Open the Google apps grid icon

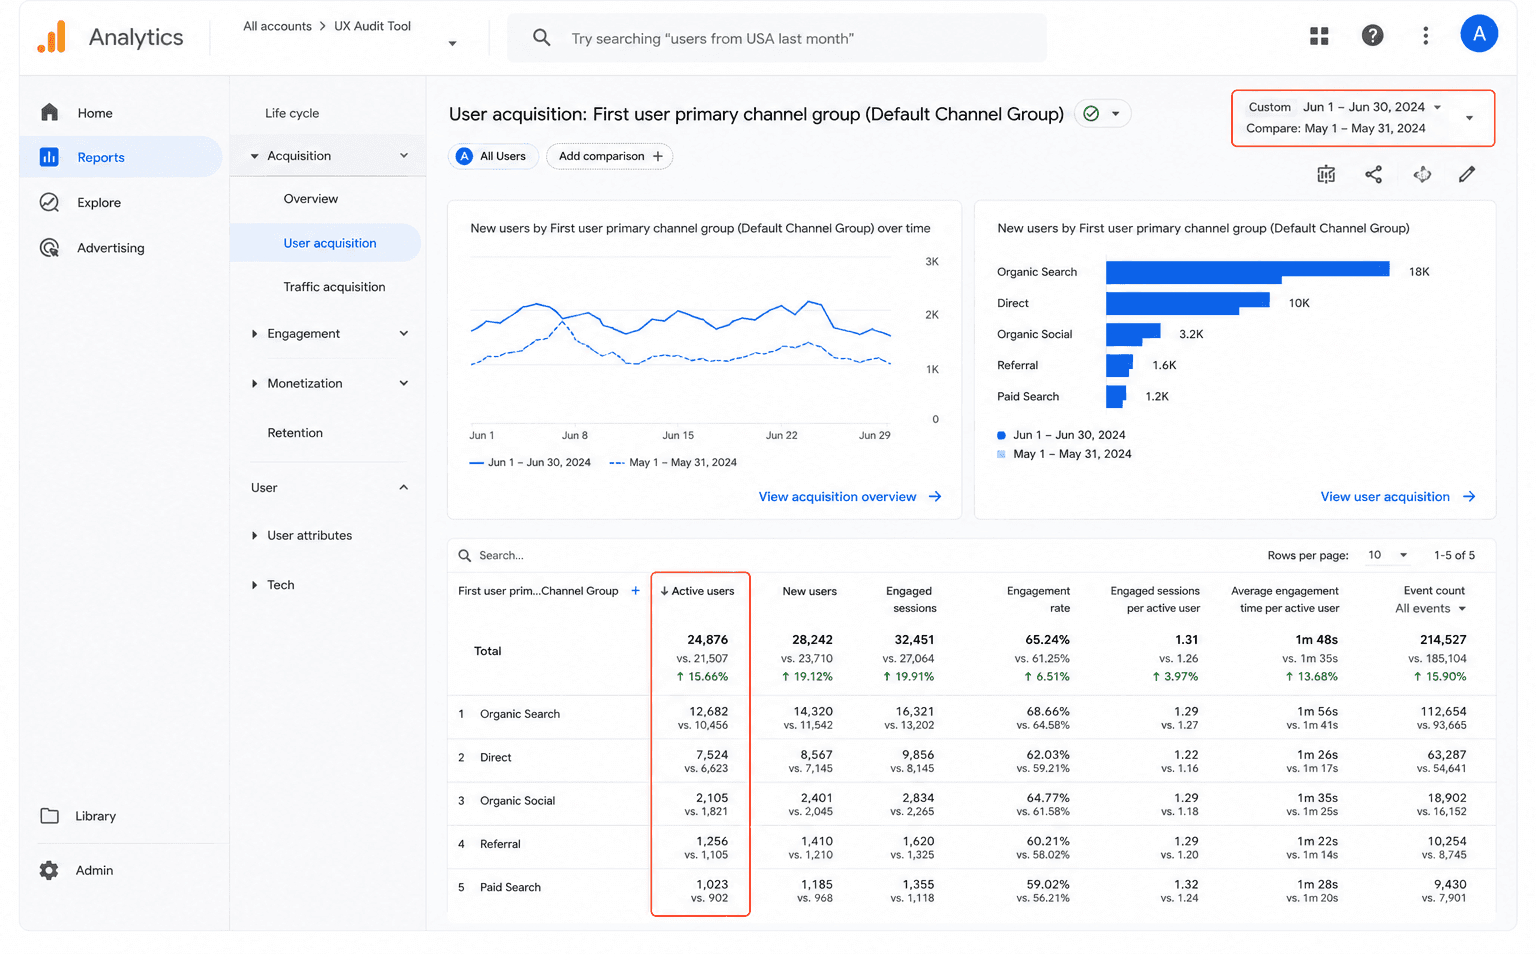coord(1319,36)
